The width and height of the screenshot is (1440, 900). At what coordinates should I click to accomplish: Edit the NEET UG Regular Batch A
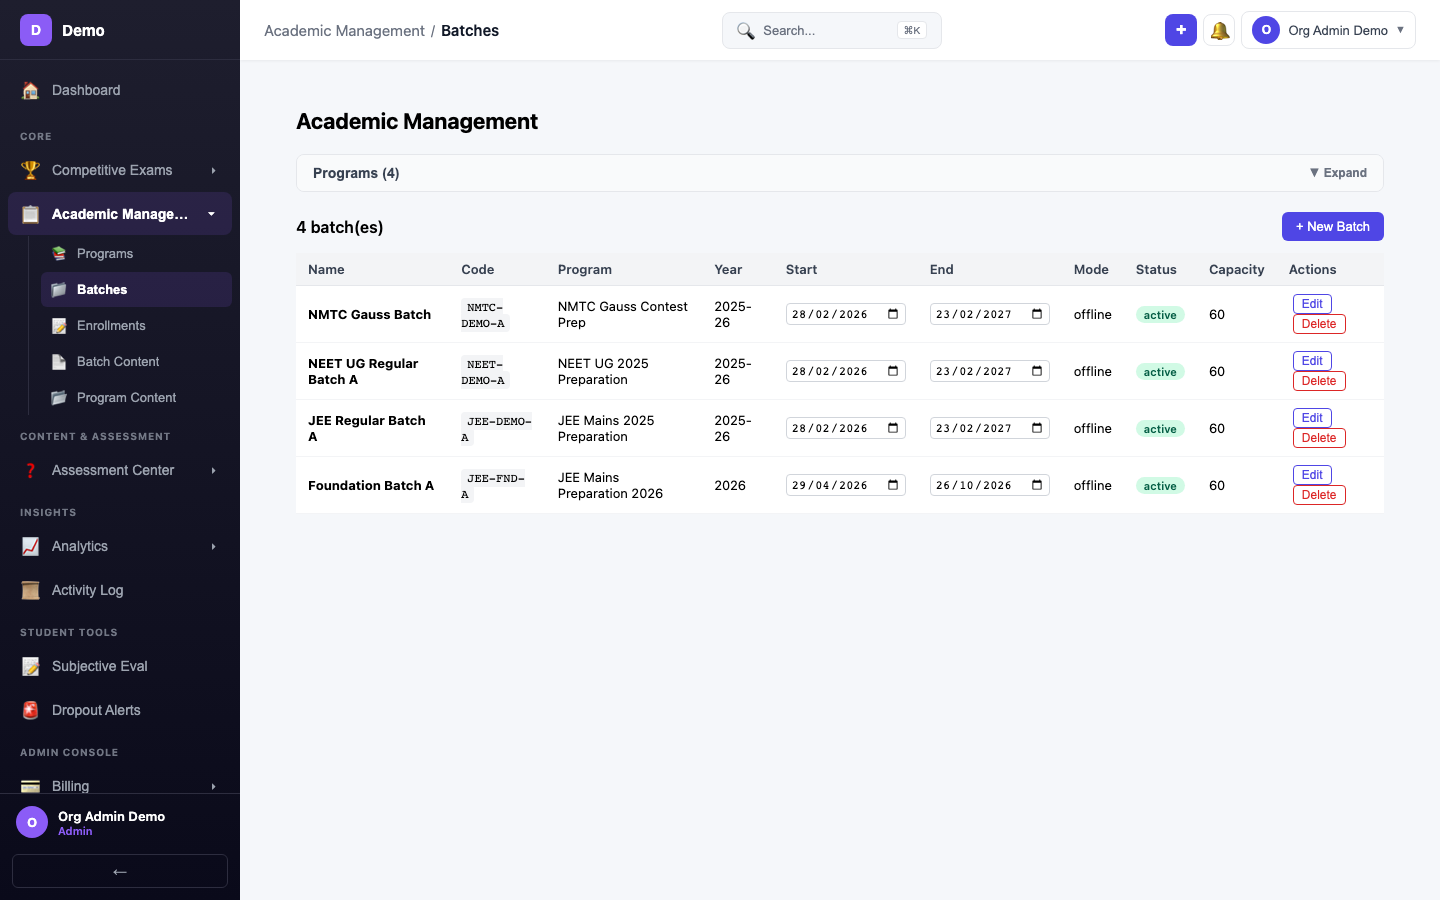(x=1312, y=361)
